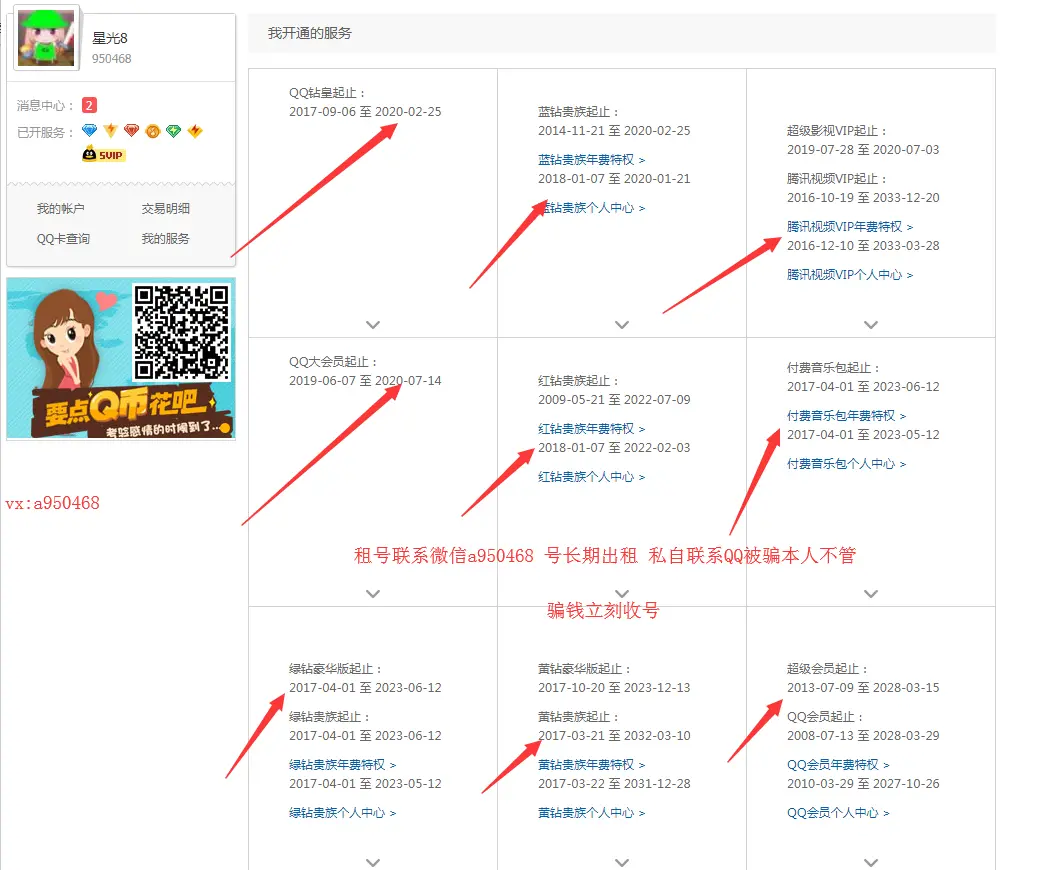Click the account number 950468 under the username

coord(111,59)
